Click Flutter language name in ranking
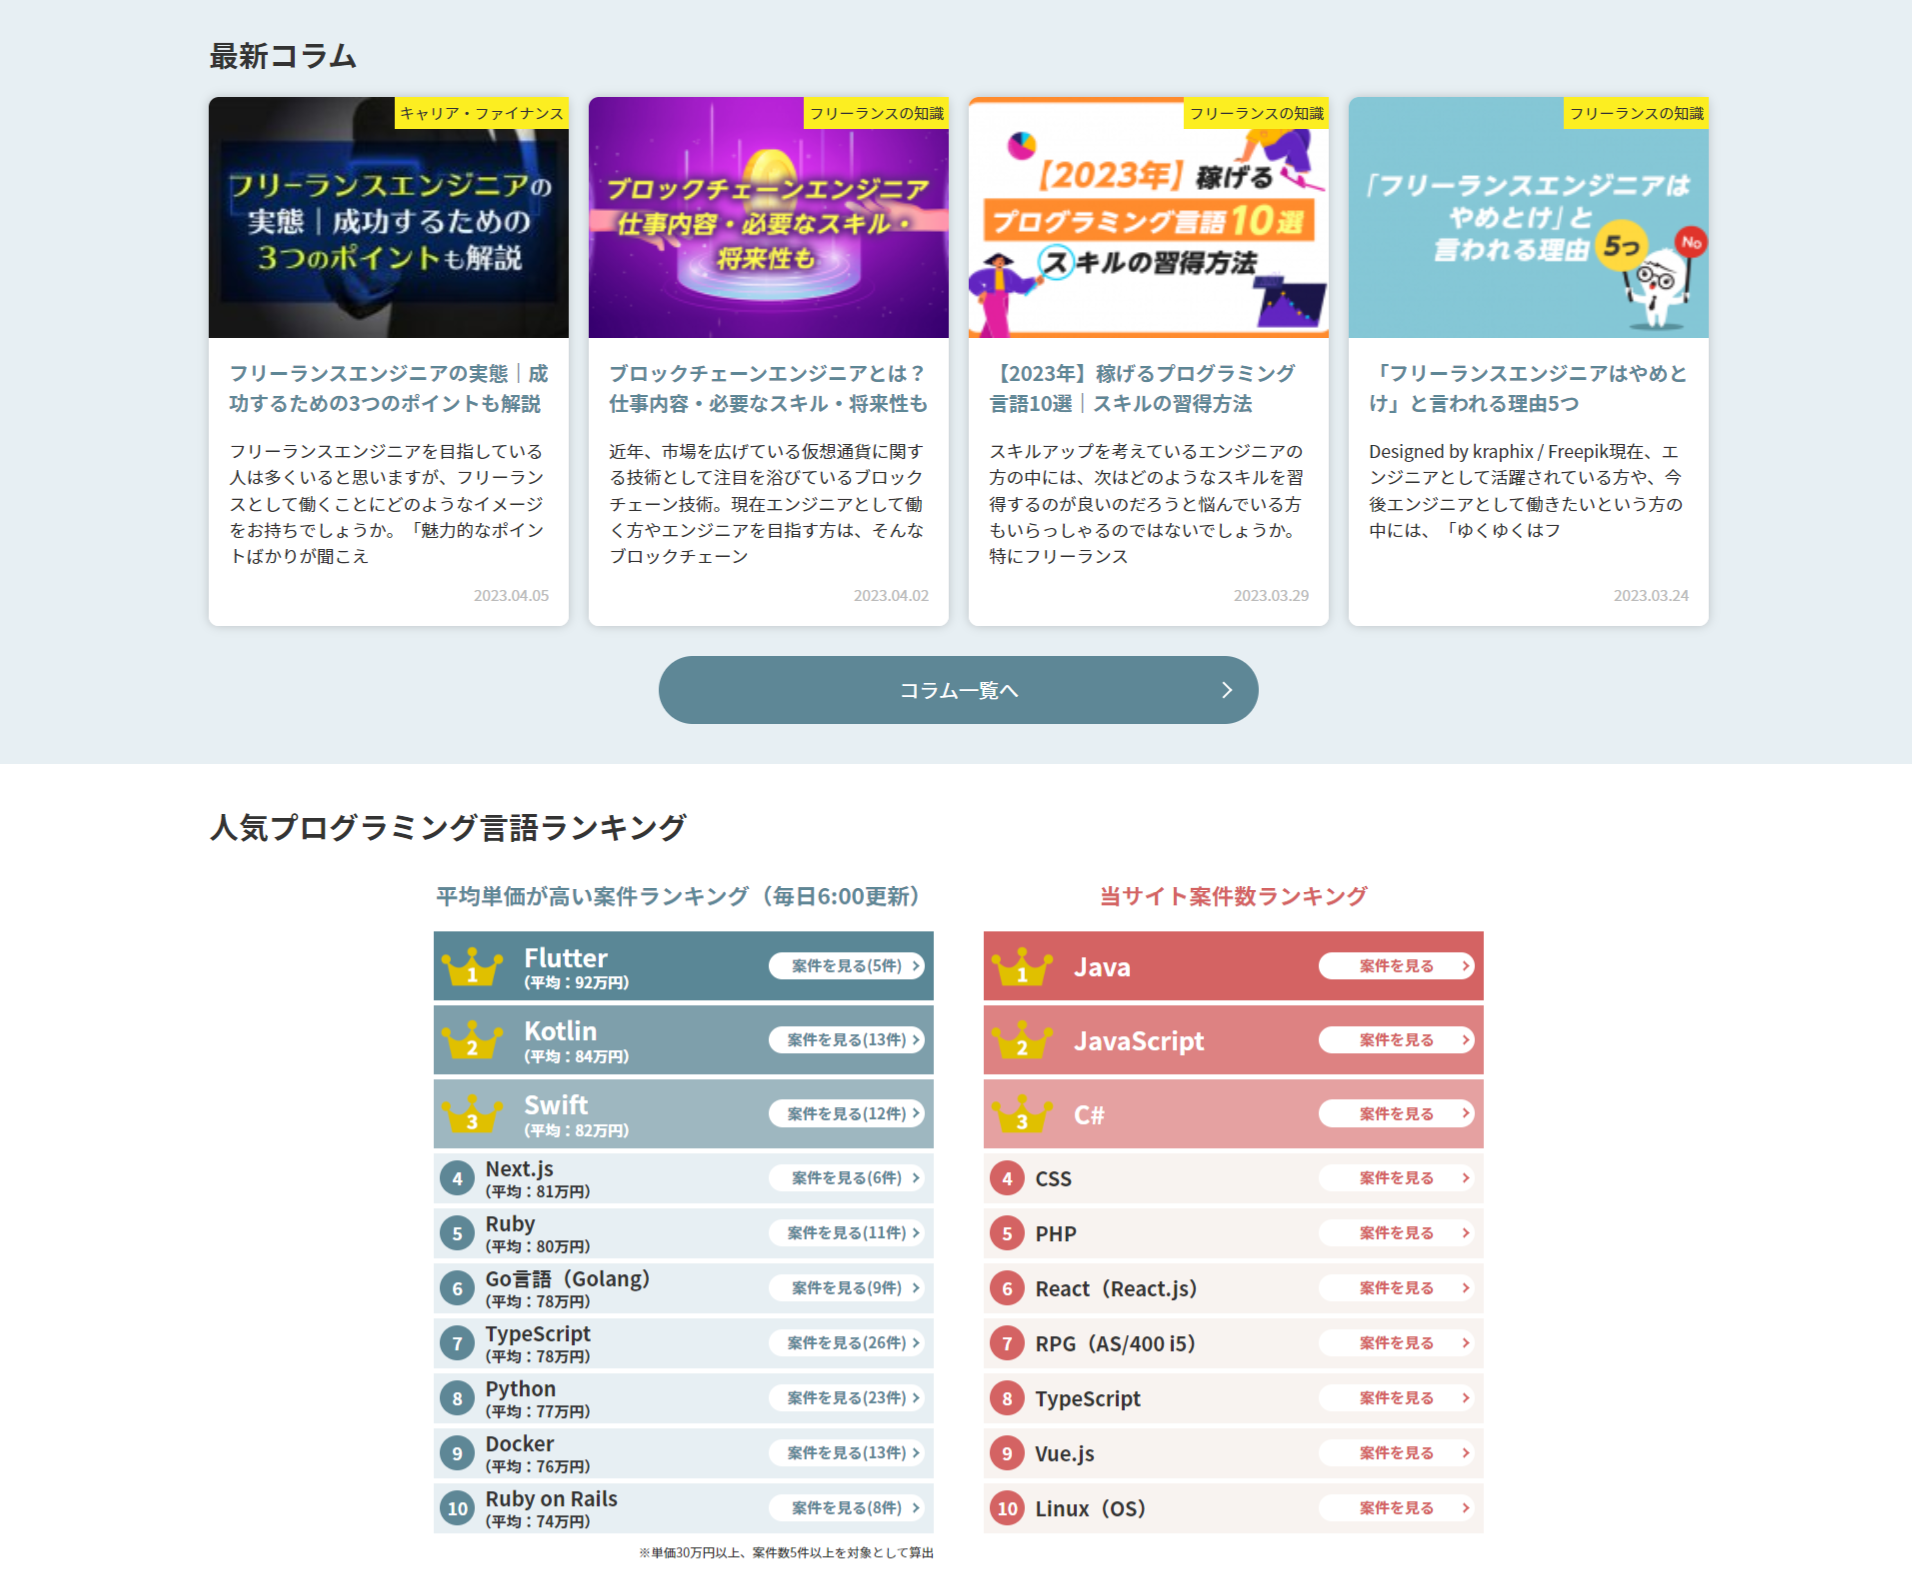Screen dimensions: 1912x1585 (566, 958)
